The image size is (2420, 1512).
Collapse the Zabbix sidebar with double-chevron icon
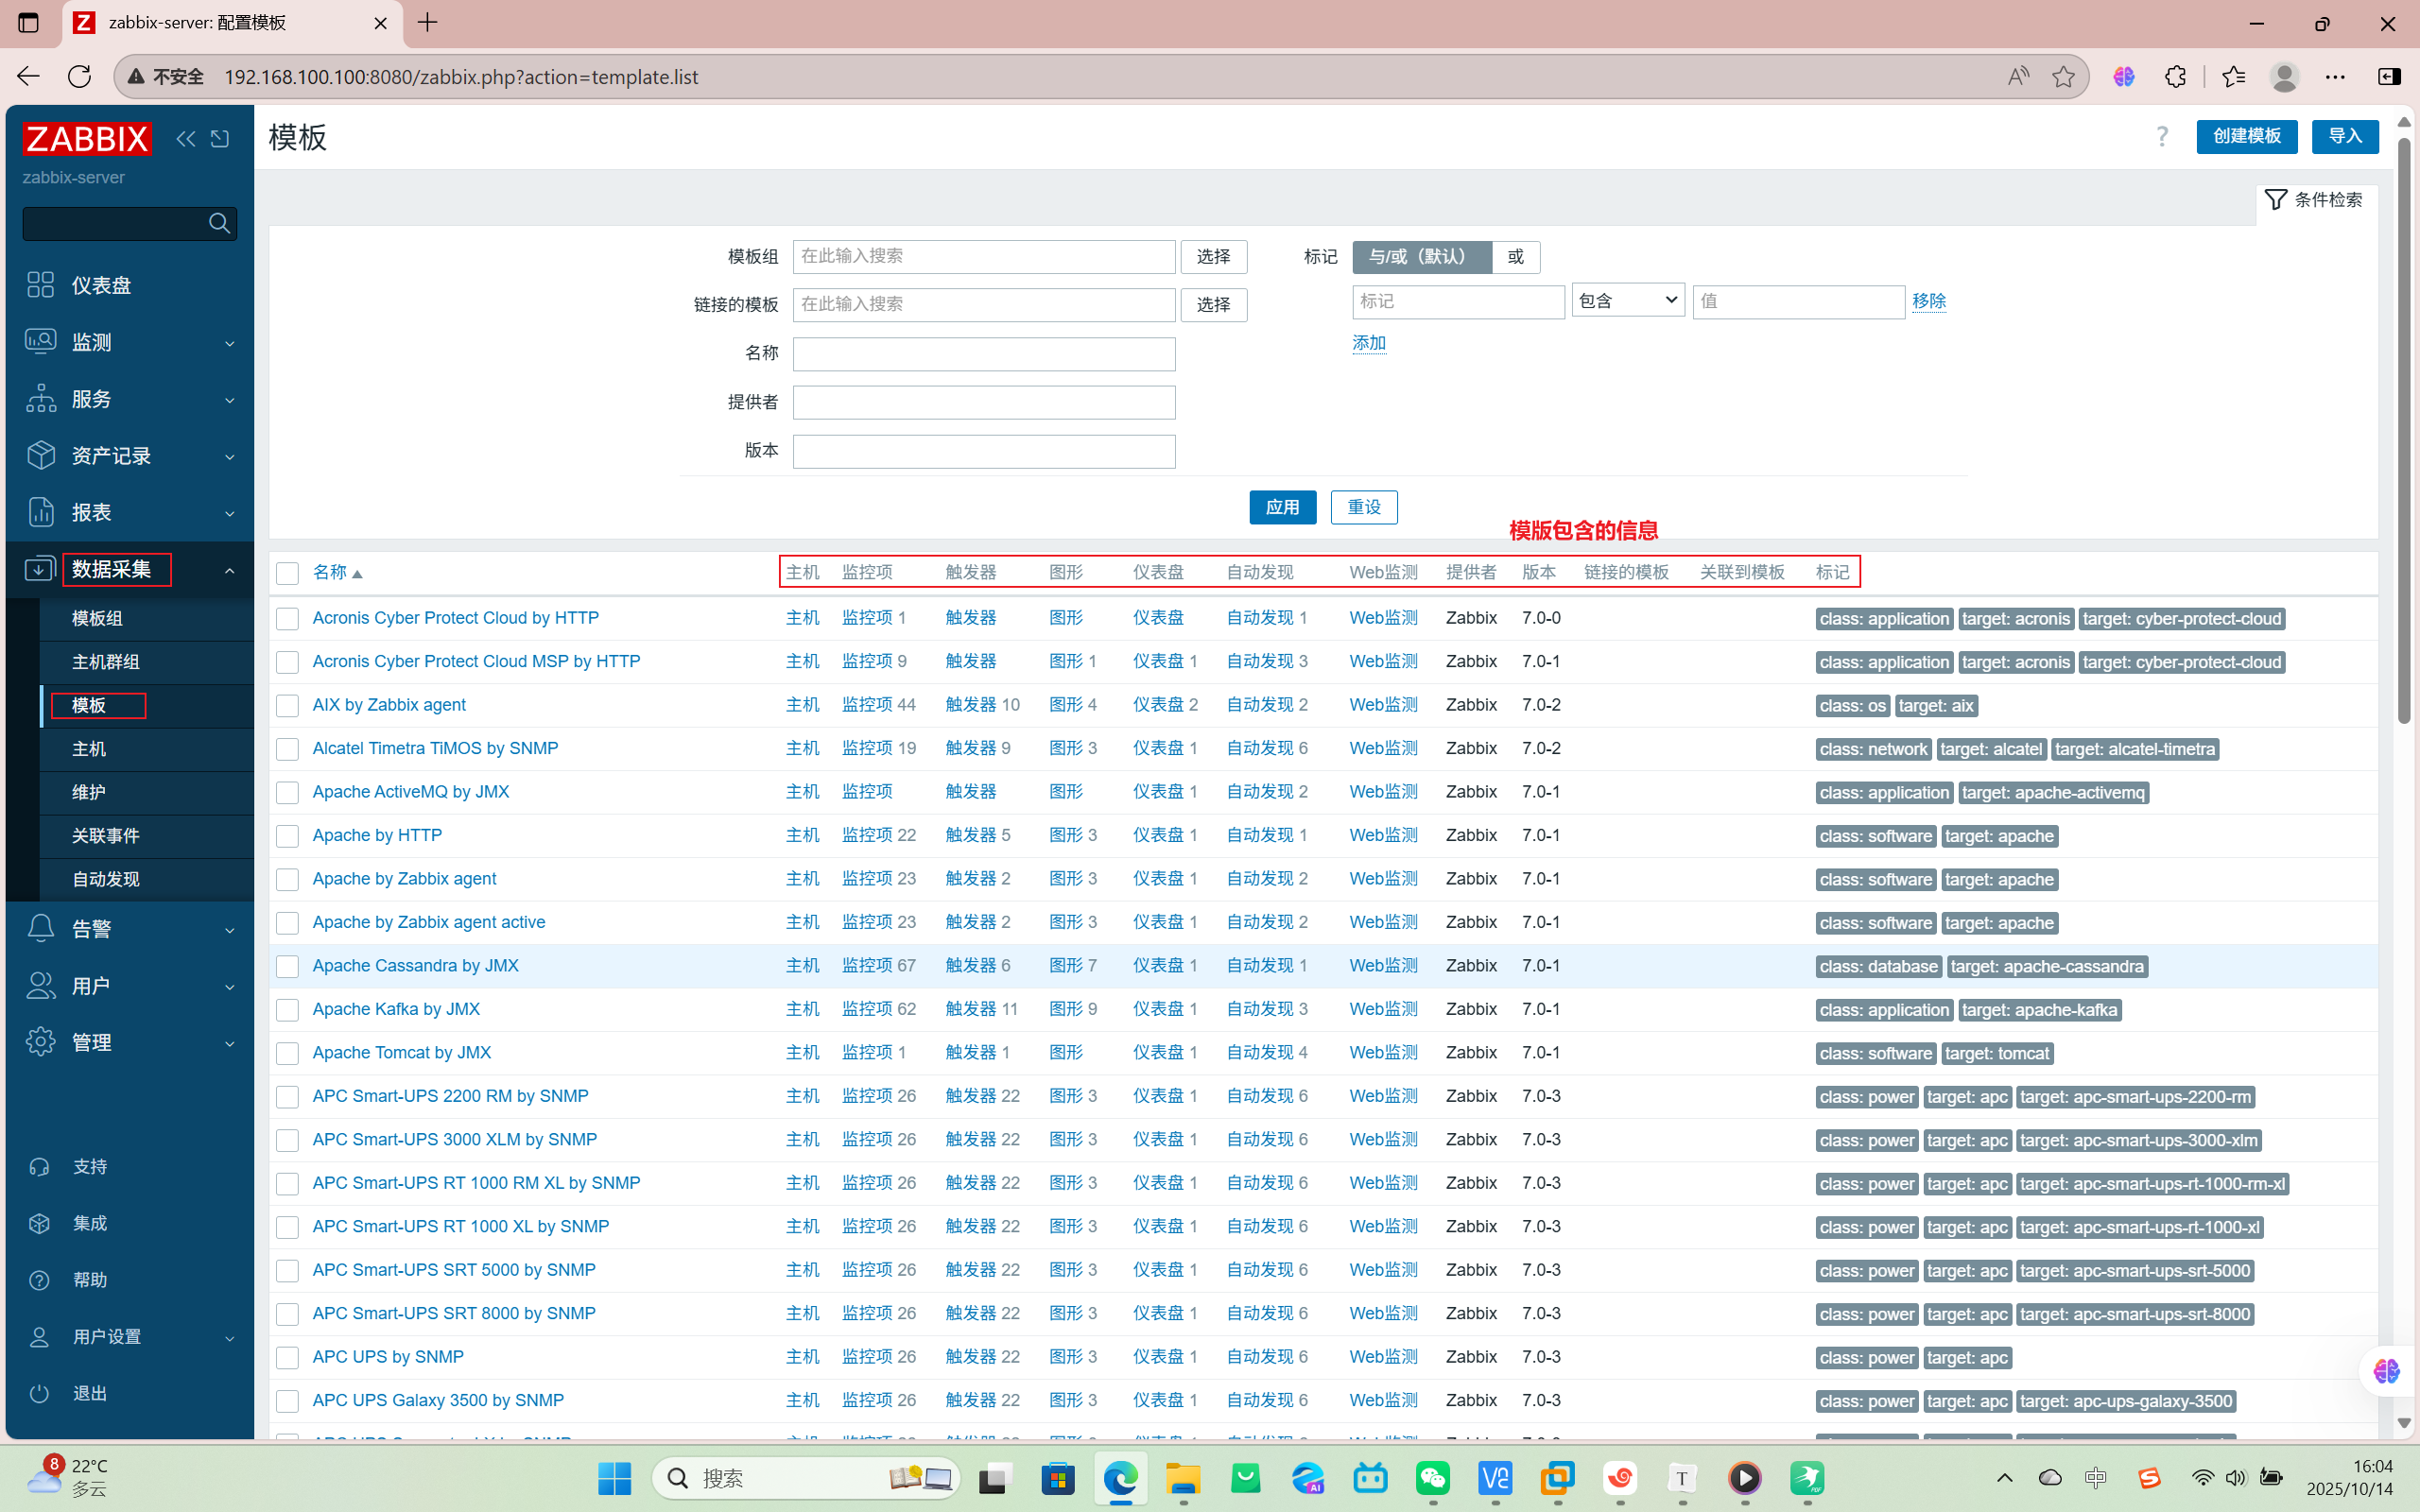(185, 139)
